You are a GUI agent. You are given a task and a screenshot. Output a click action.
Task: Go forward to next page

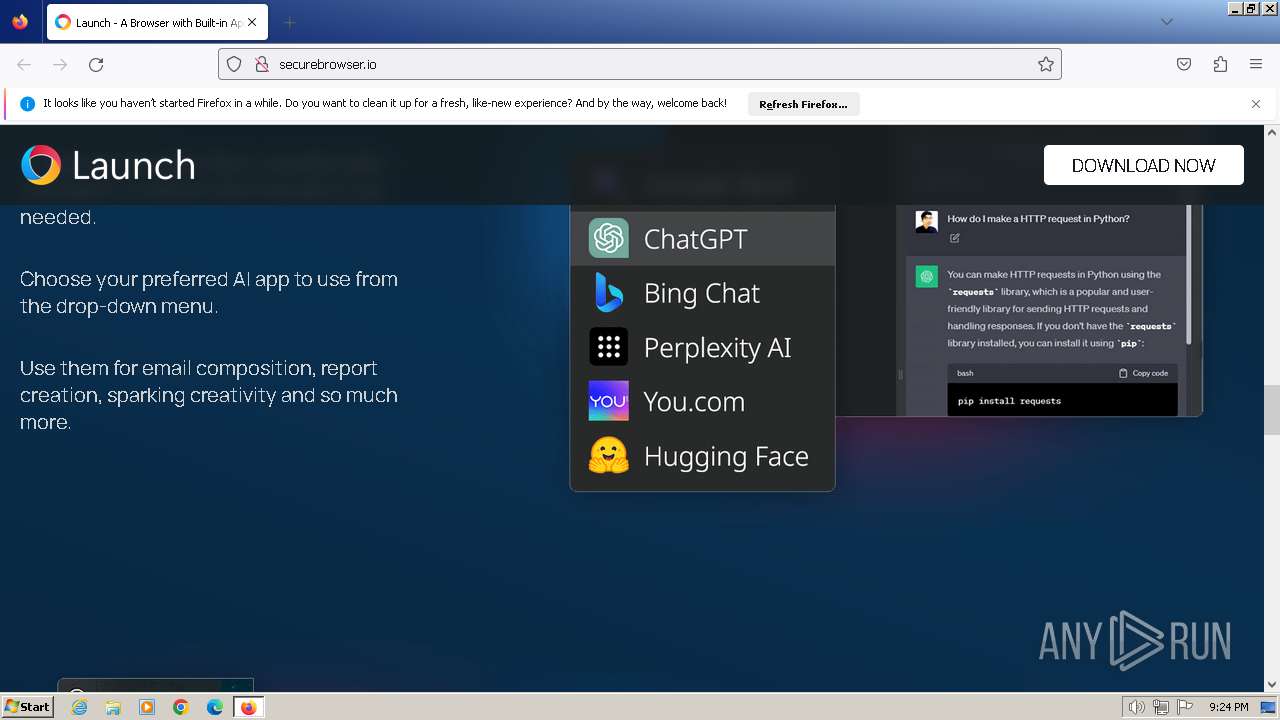coord(60,64)
